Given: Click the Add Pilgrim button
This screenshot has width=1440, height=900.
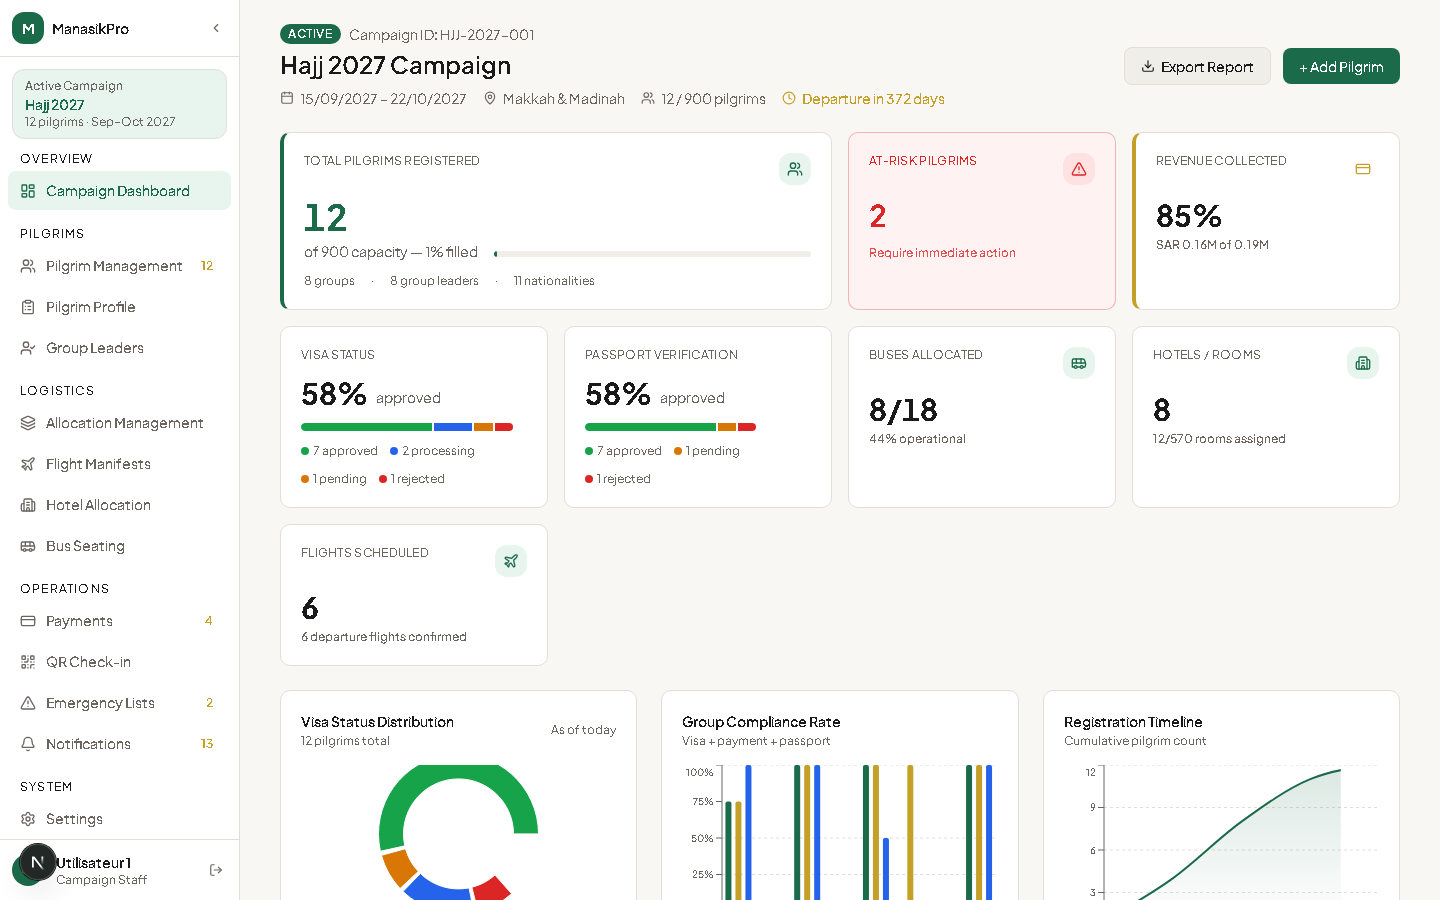Looking at the screenshot, I should [x=1341, y=66].
